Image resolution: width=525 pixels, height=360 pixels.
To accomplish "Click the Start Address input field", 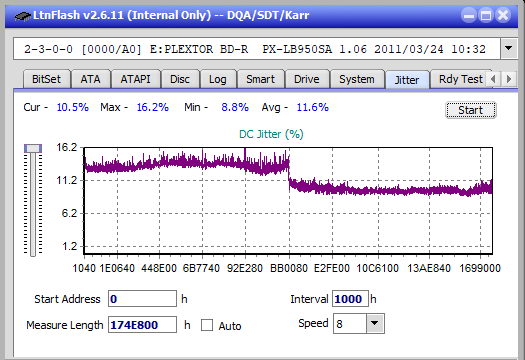I will [x=142, y=299].
